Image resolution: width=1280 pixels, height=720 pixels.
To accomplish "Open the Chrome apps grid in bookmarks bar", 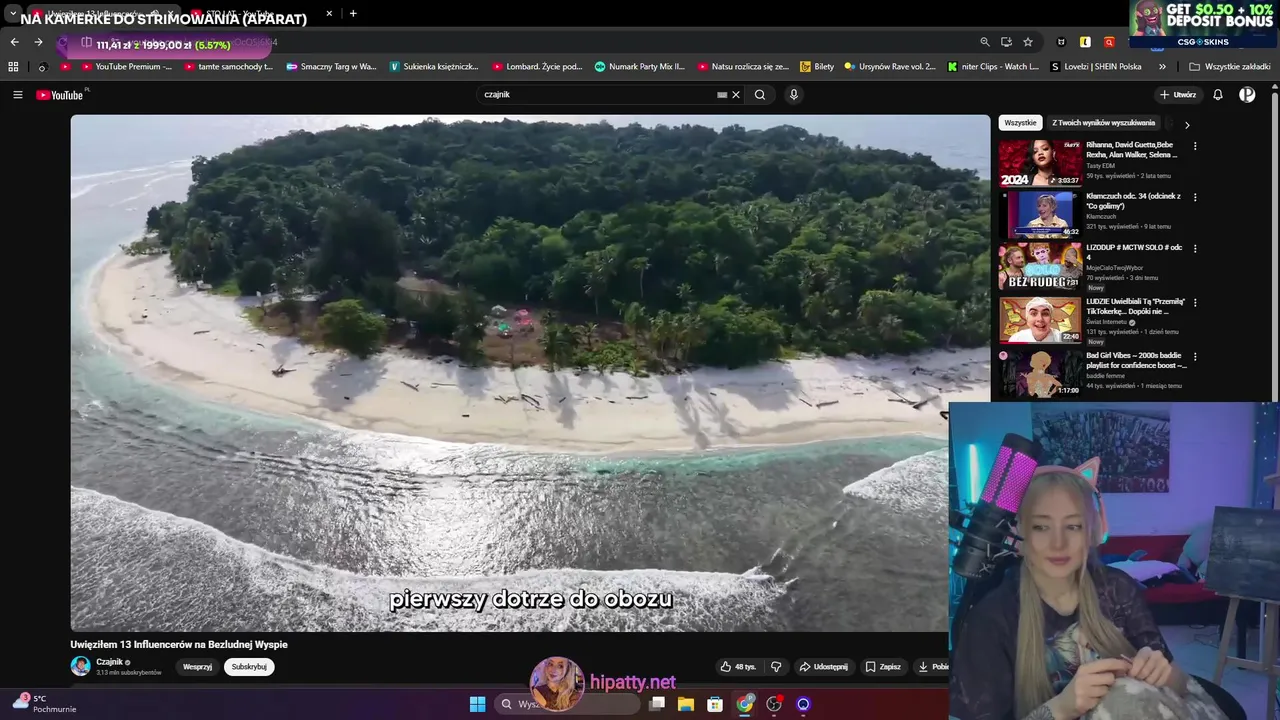I will (x=13, y=67).
